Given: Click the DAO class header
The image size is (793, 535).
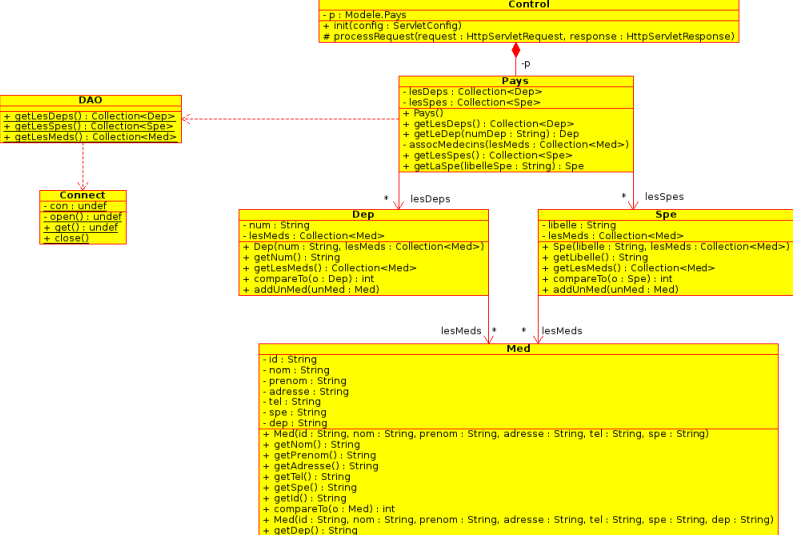Looking at the screenshot, I should point(91,100).
